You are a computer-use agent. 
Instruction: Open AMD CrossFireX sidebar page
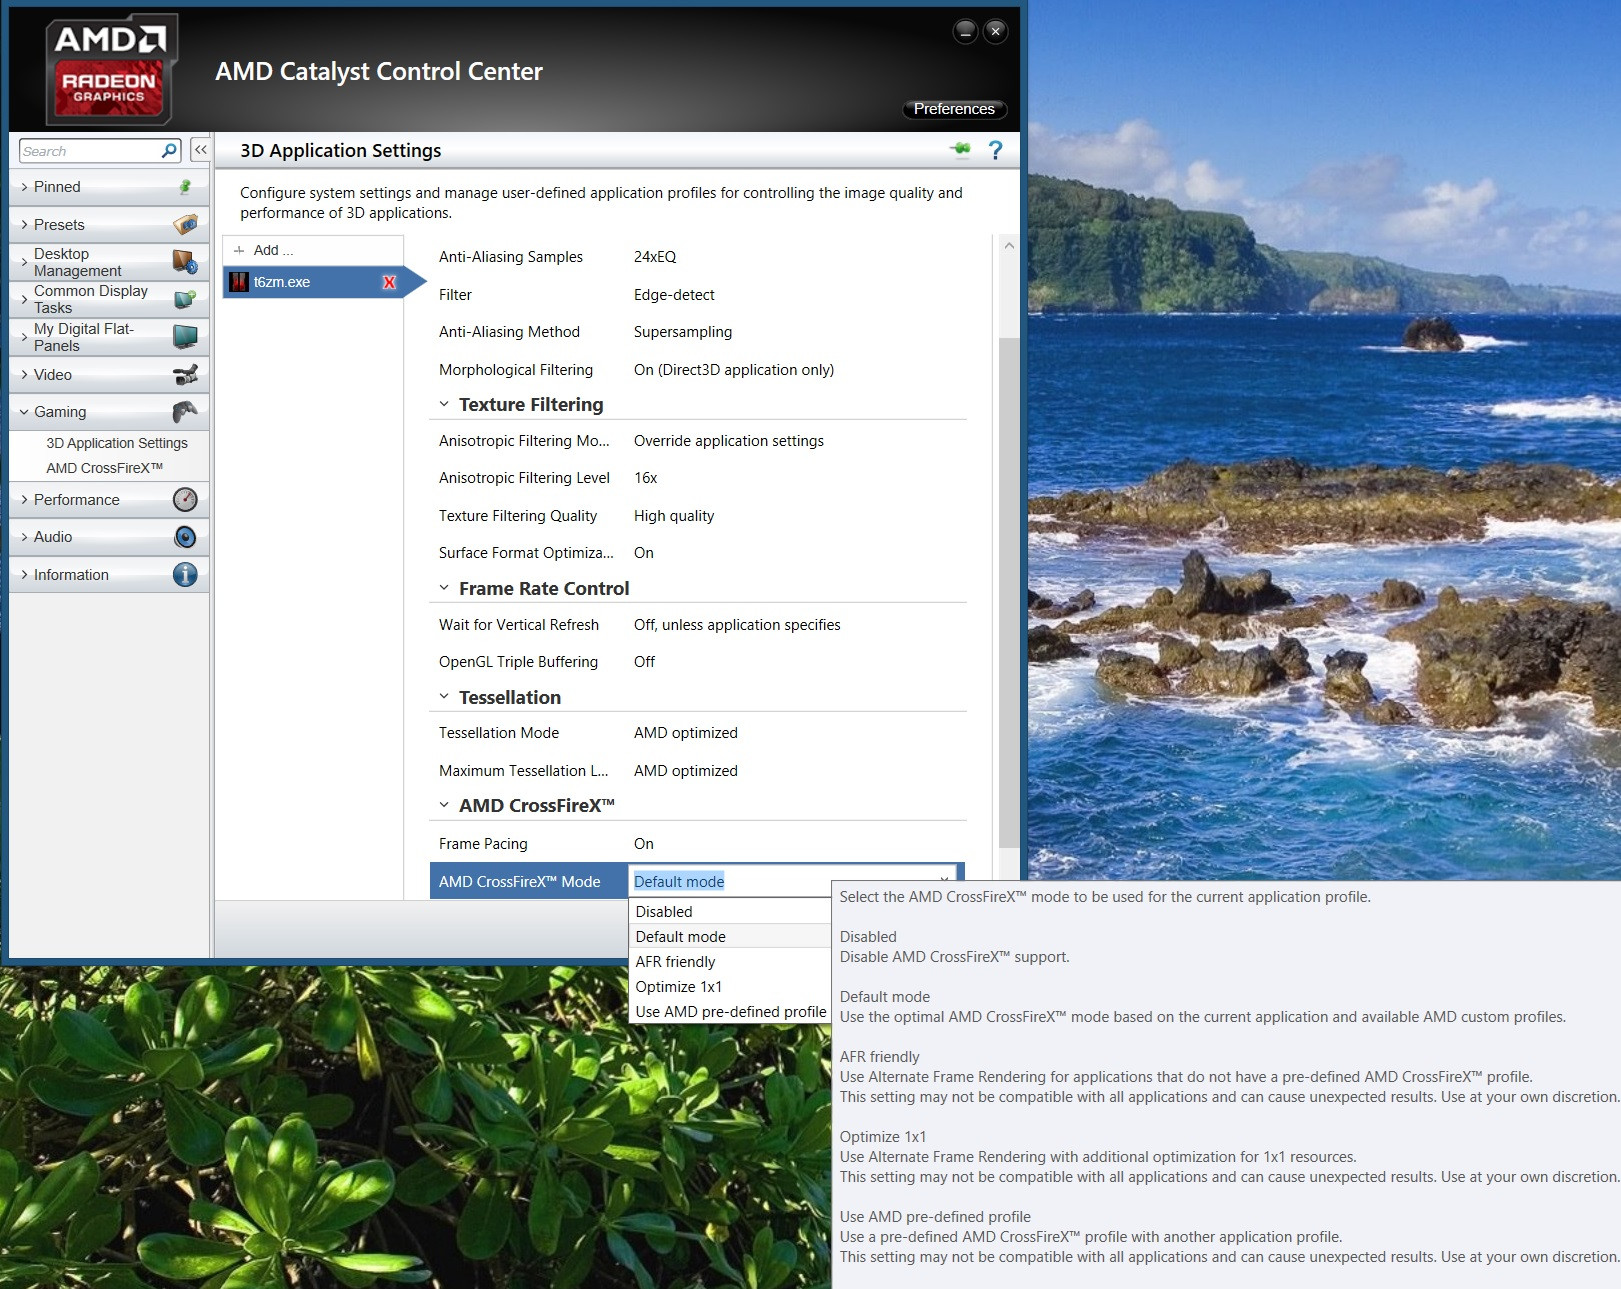[104, 468]
